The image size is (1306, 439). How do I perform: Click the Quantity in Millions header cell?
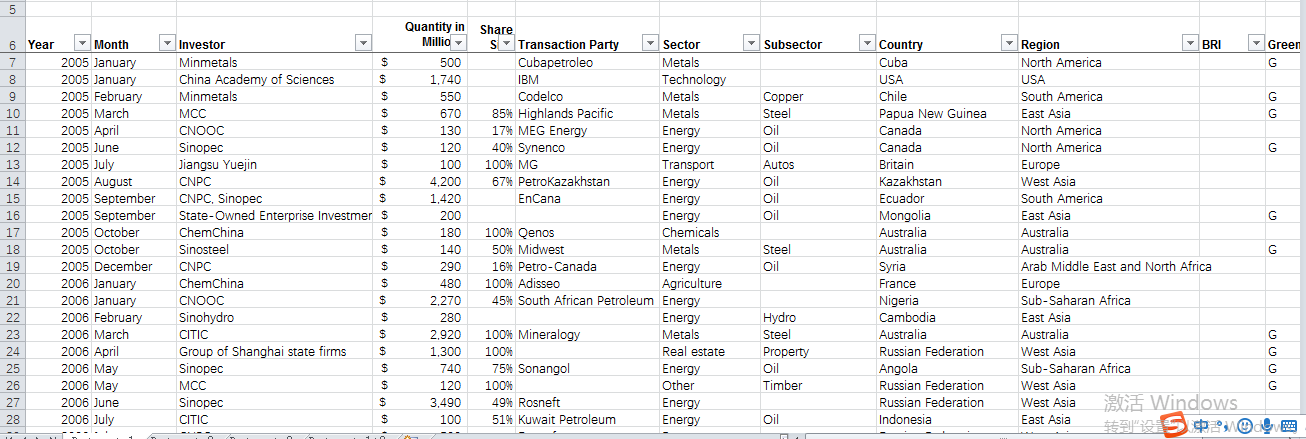coord(424,35)
